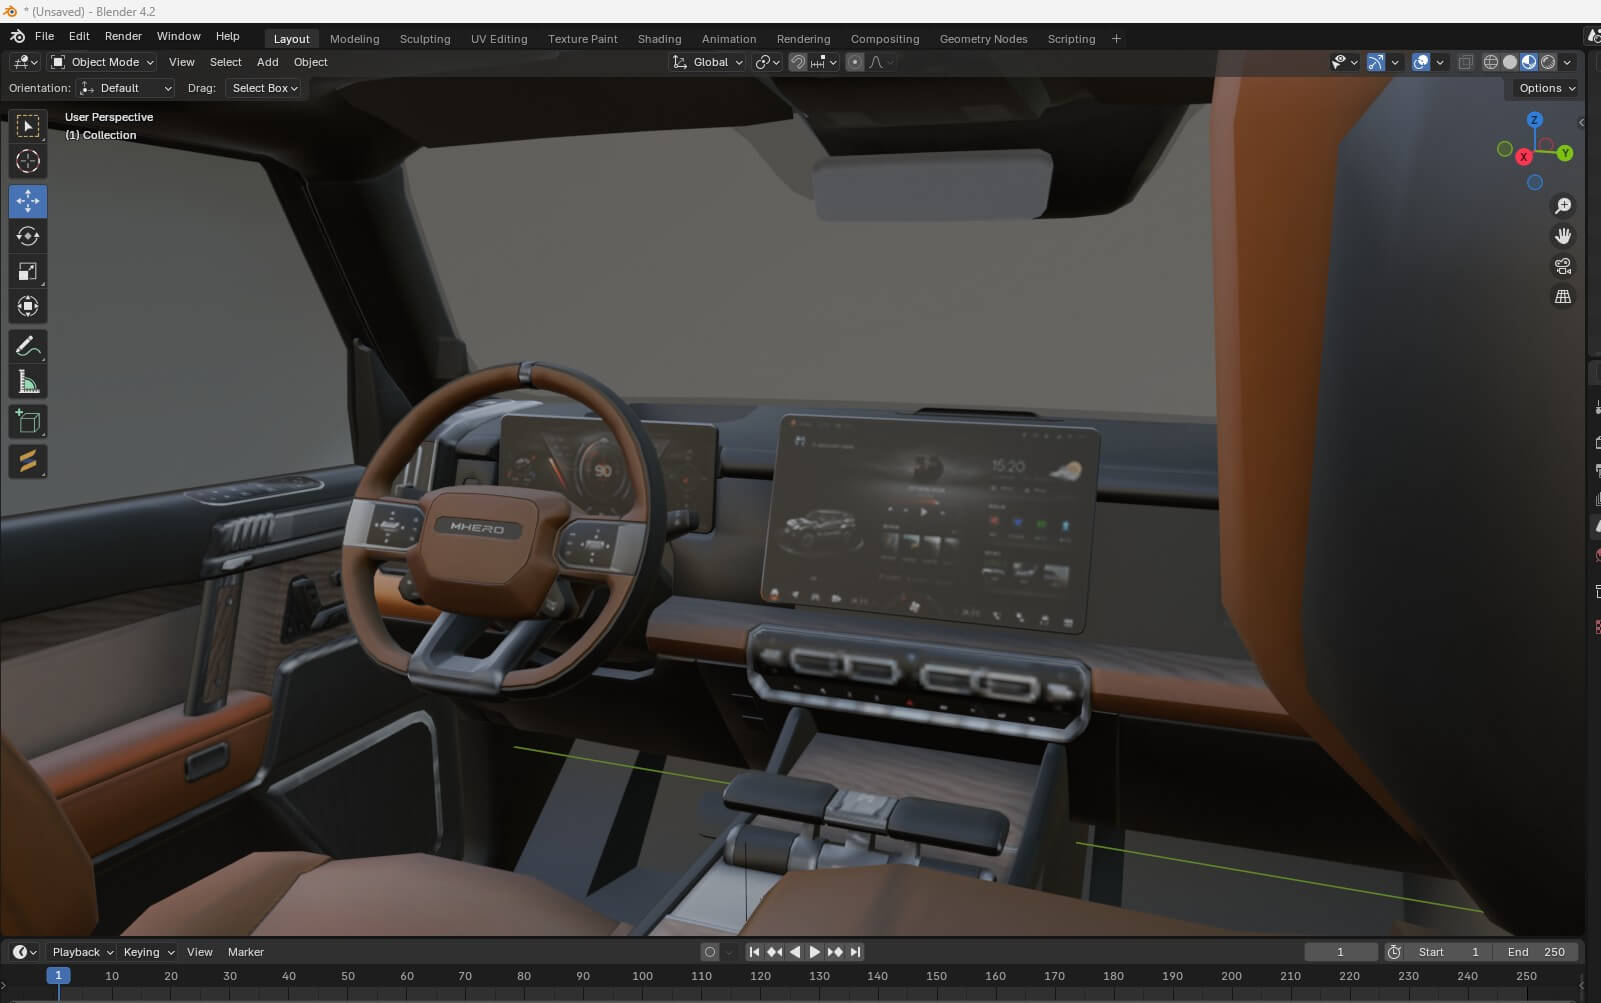This screenshot has width=1601, height=1003.
Task: Toggle timeline auto keying record button
Action: coord(710,952)
